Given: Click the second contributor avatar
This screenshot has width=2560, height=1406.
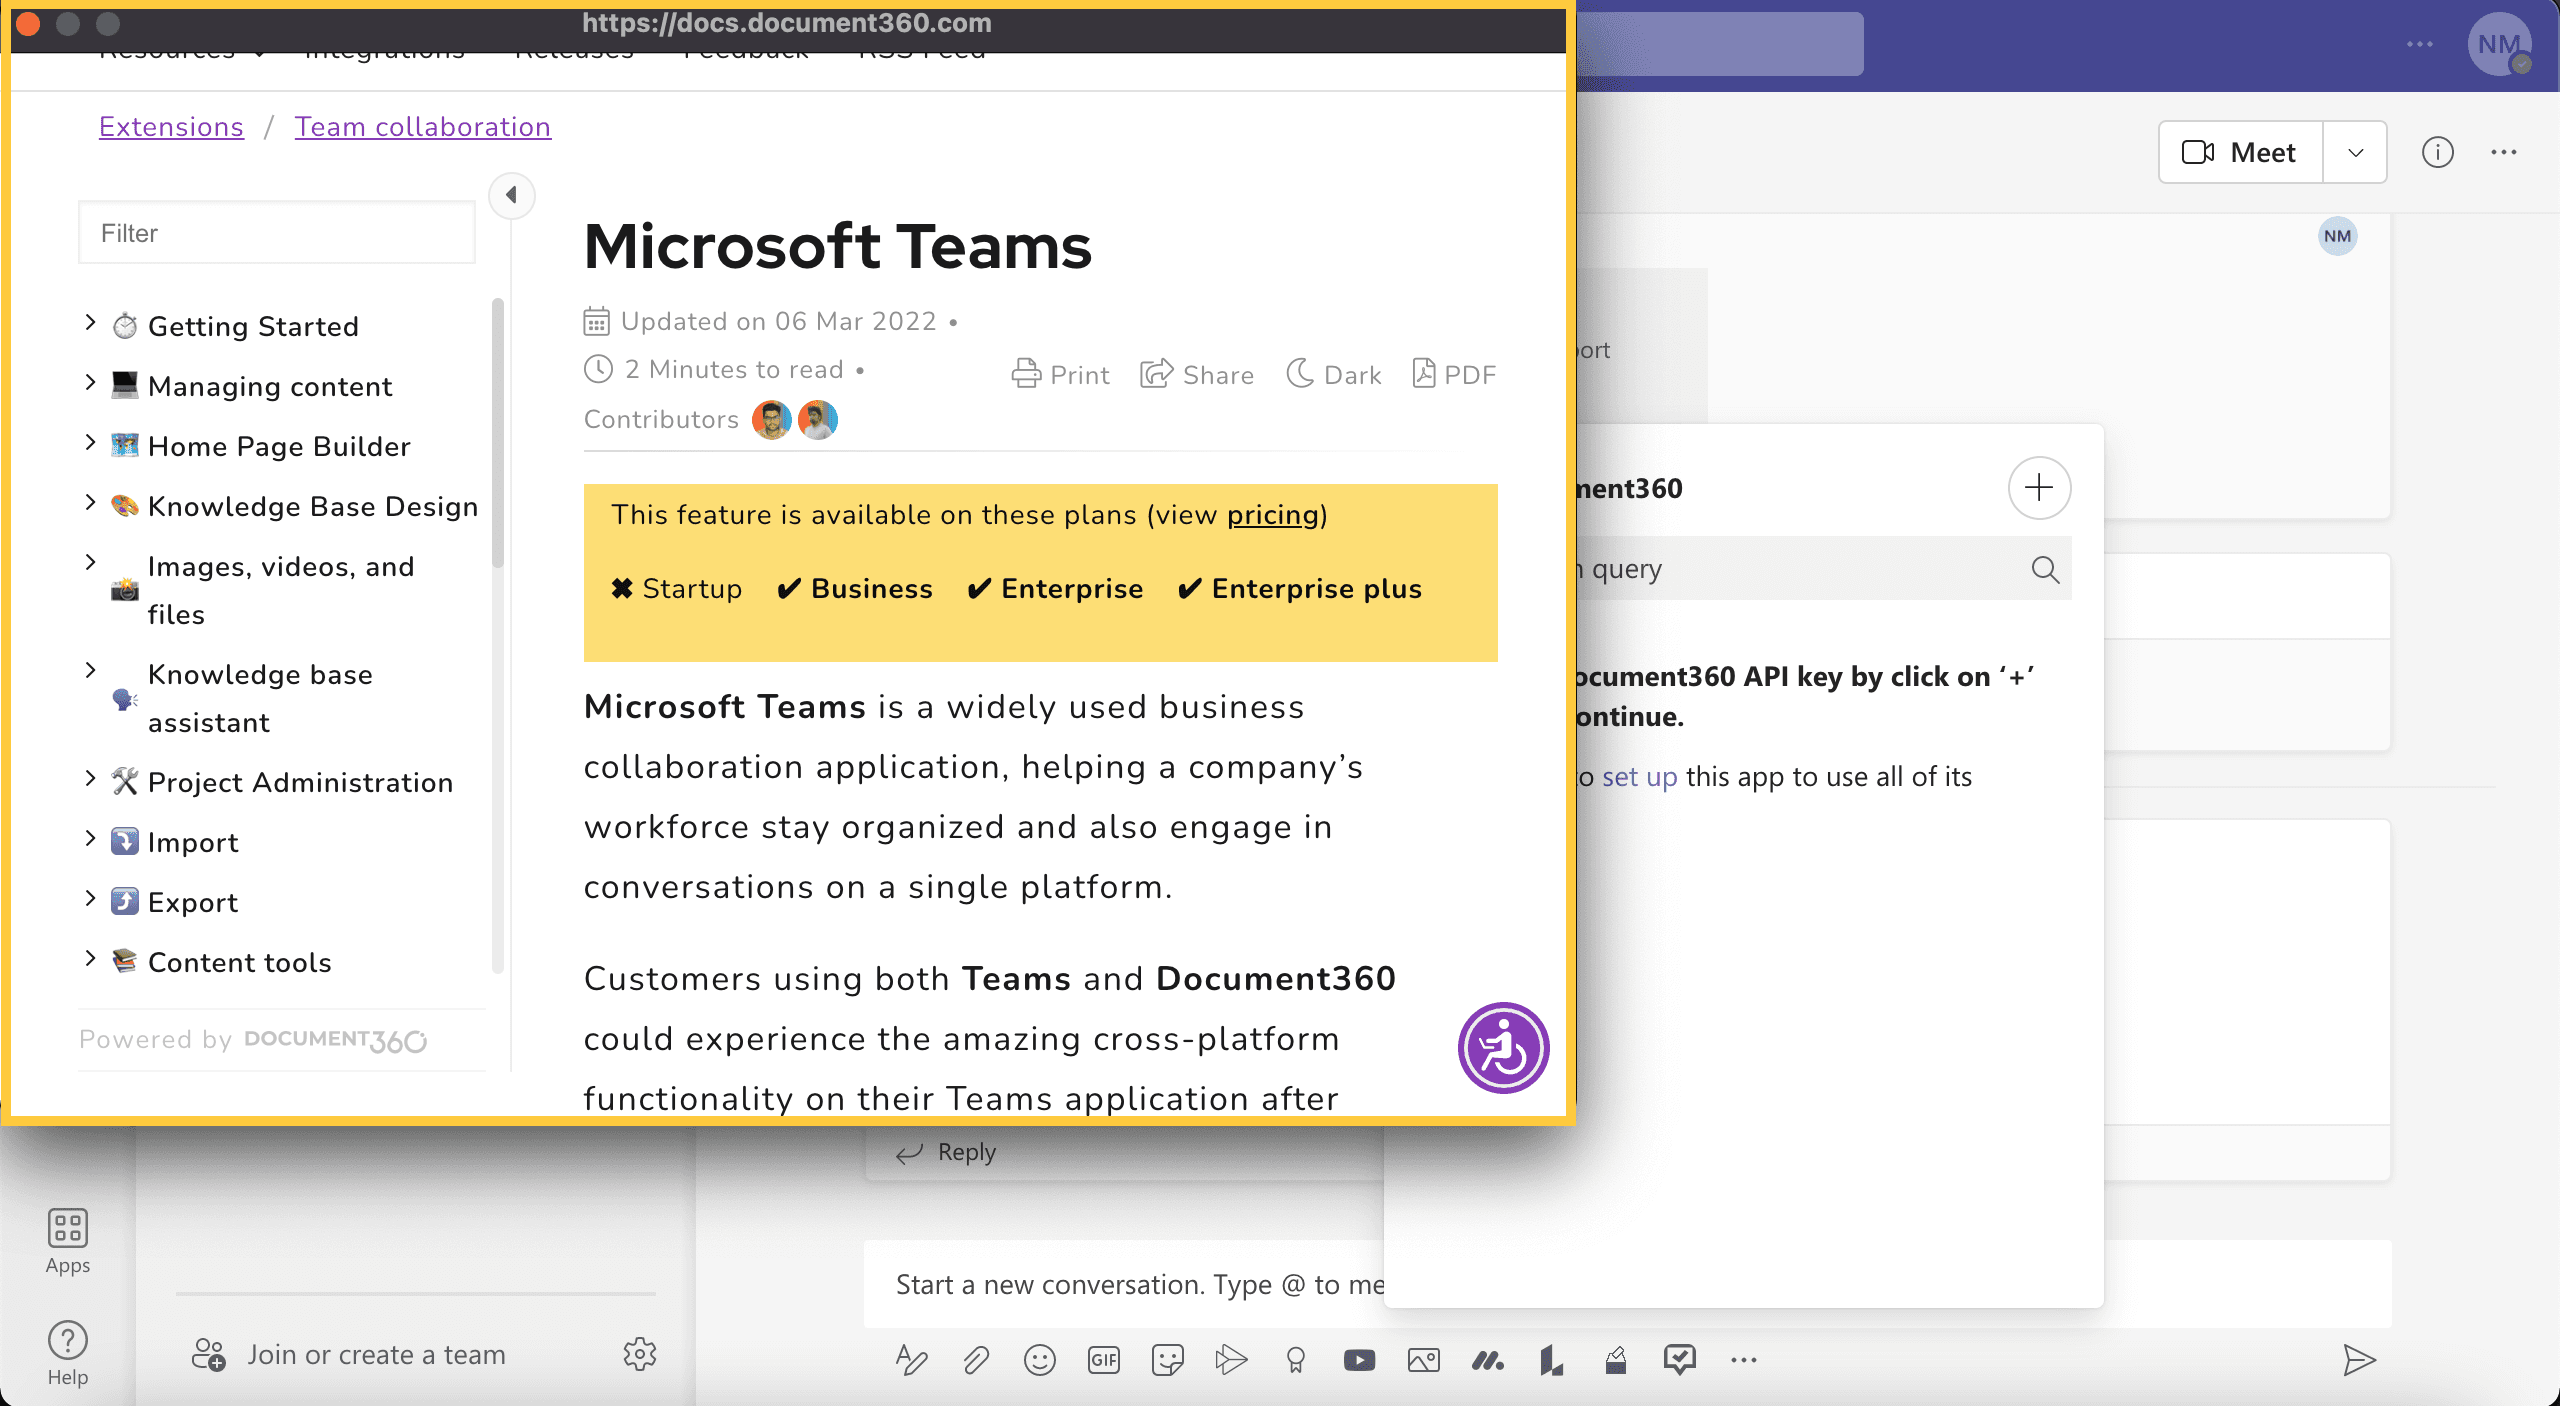Looking at the screenshot, I should click(x=818, y=420).
